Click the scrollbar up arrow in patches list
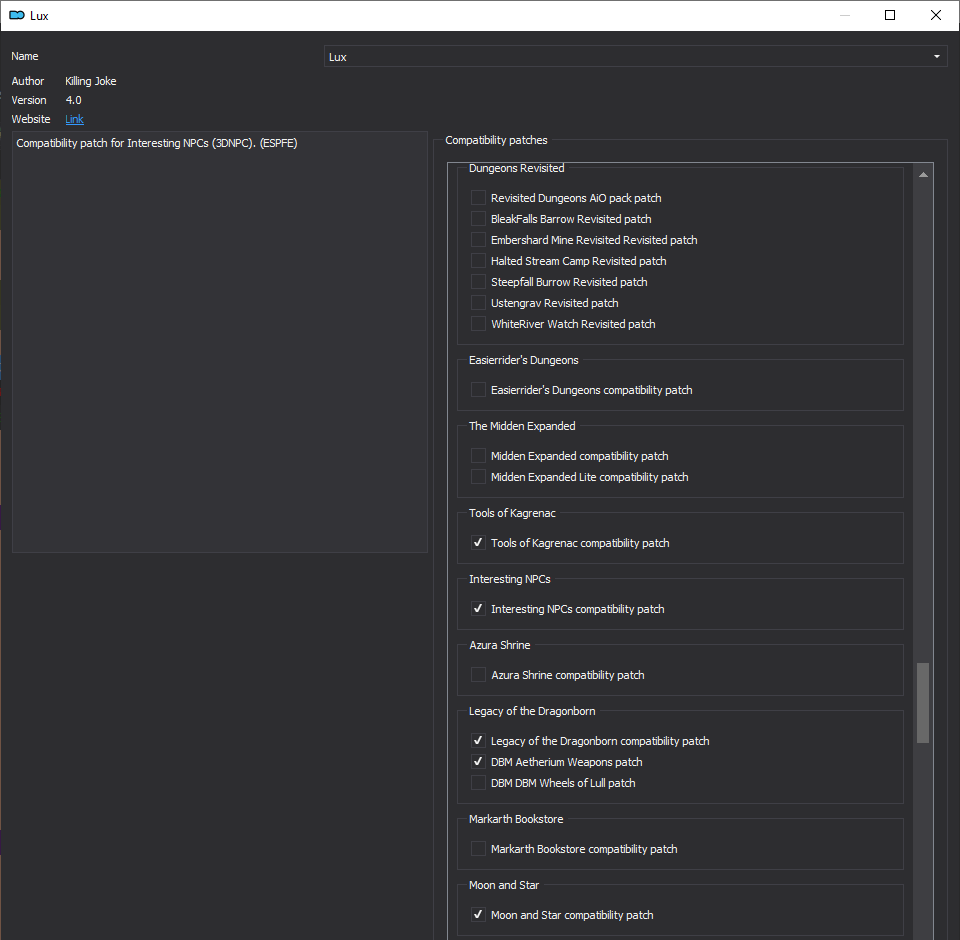This screenshot has width=960, height=940. 923,175
